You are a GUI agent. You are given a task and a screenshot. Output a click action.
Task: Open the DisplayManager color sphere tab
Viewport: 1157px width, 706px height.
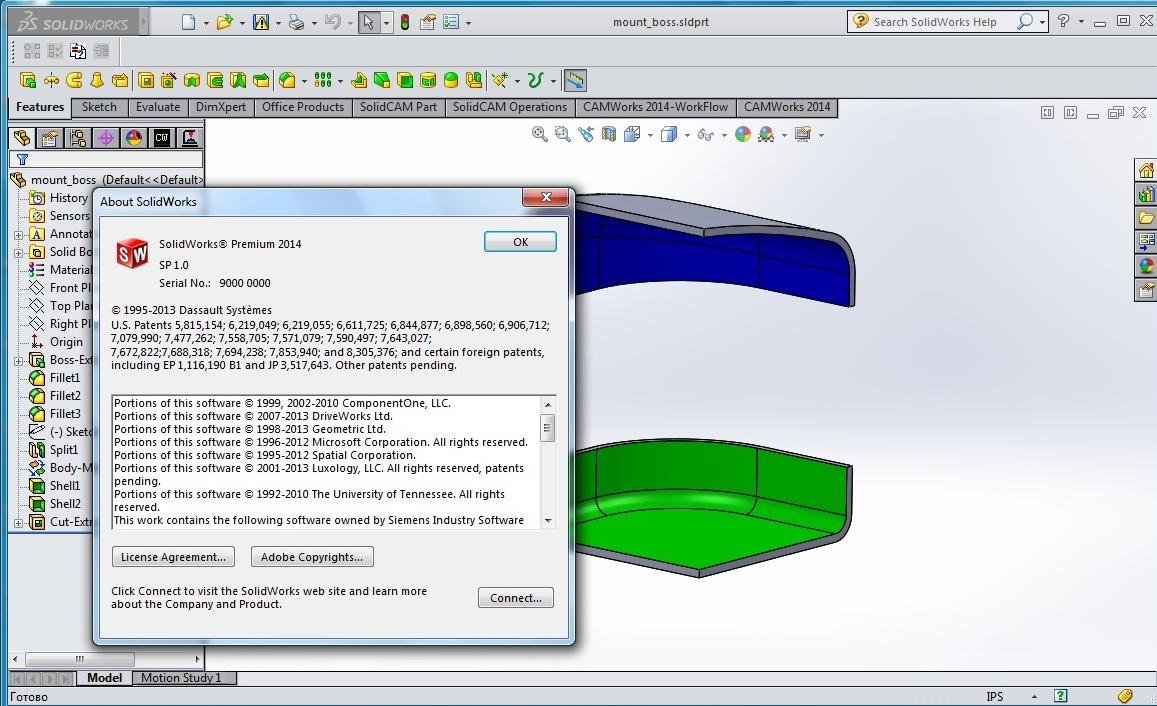coord(134,138)
